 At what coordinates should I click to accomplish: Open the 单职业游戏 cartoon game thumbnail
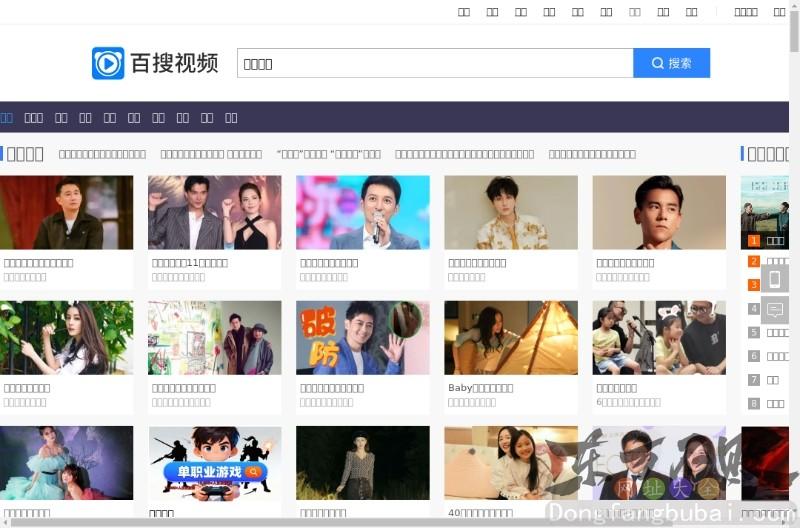(x=214, y=463)
